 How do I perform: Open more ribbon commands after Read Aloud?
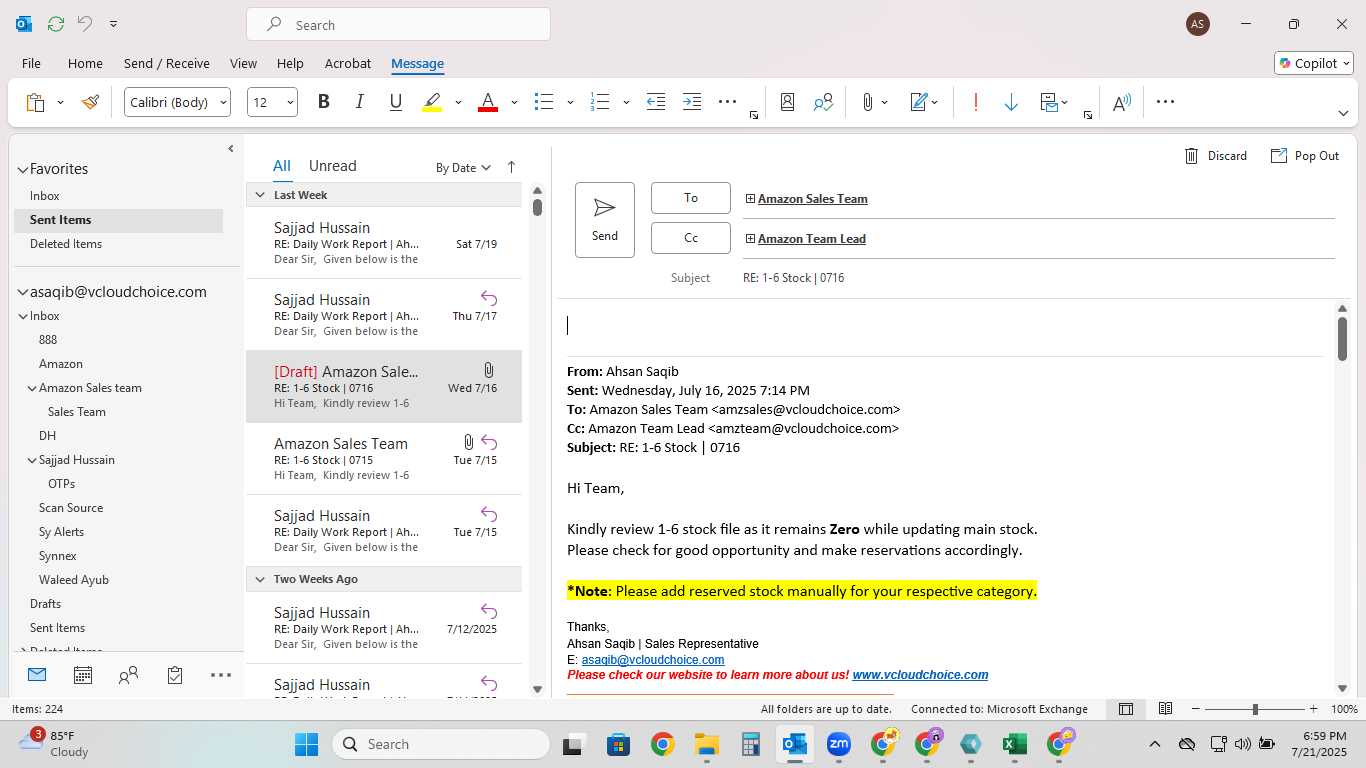[x=1165, y=102]
